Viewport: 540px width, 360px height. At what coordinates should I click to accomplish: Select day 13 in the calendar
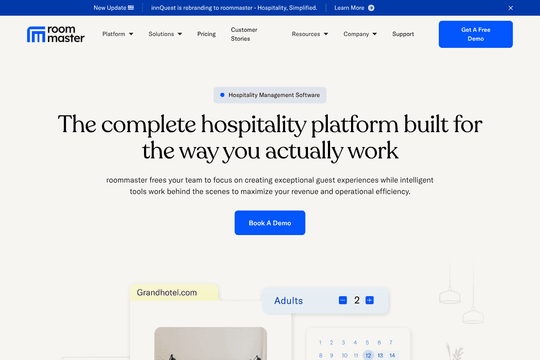tap(380, 355)
